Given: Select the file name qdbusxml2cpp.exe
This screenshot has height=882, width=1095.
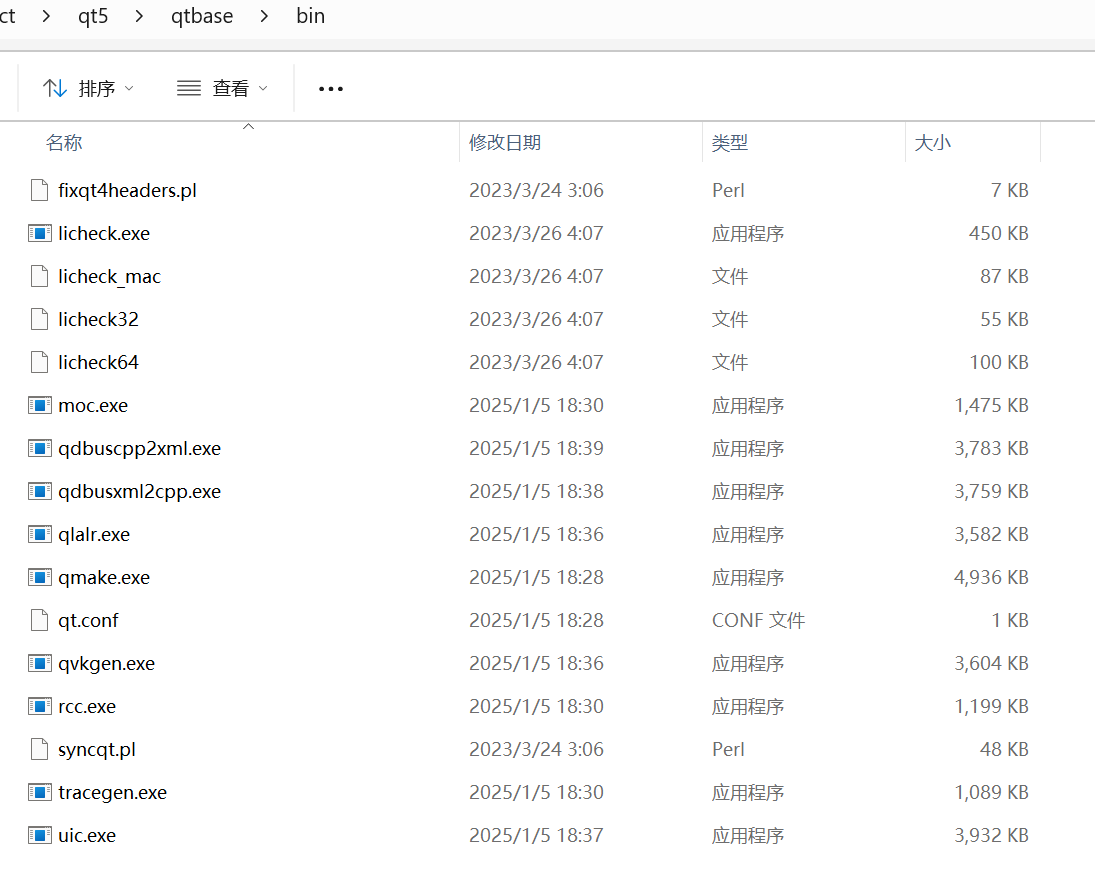Looking at the screenshot, I should [x=140, y=492].
